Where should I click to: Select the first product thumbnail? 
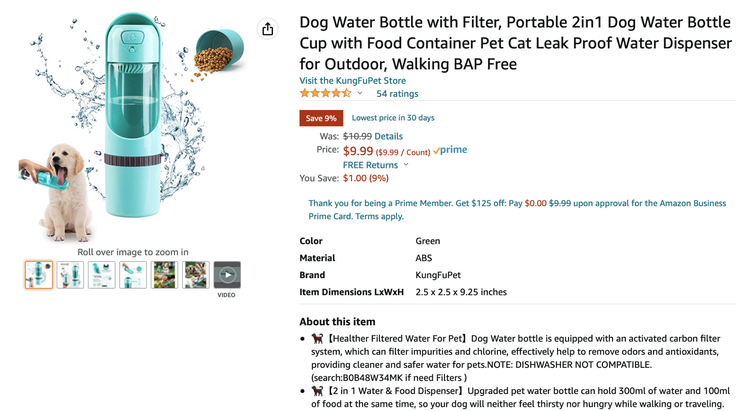[x=38, y=275]
